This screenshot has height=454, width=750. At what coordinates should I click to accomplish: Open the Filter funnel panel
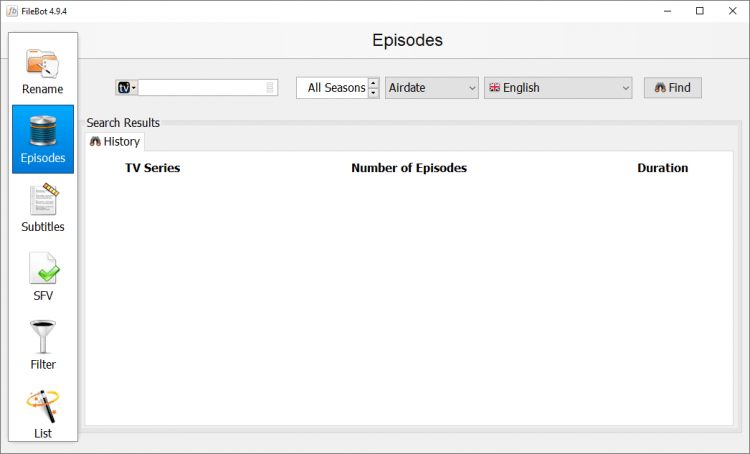(42, 346)
